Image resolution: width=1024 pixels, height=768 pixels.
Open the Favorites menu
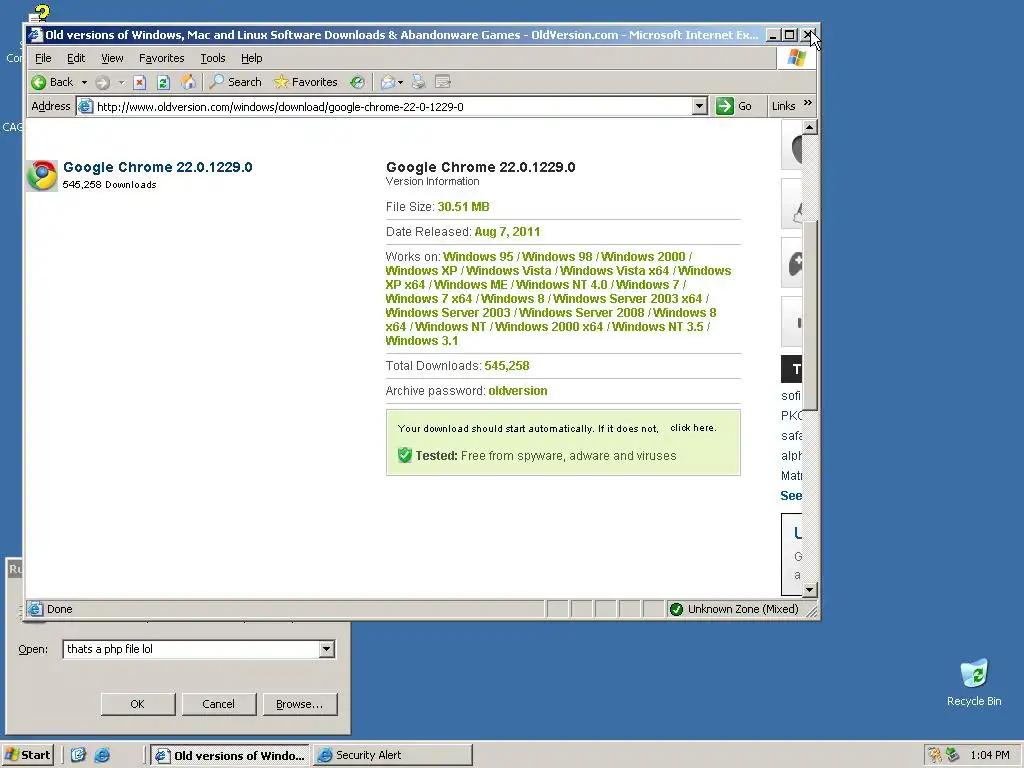(161, 58)
